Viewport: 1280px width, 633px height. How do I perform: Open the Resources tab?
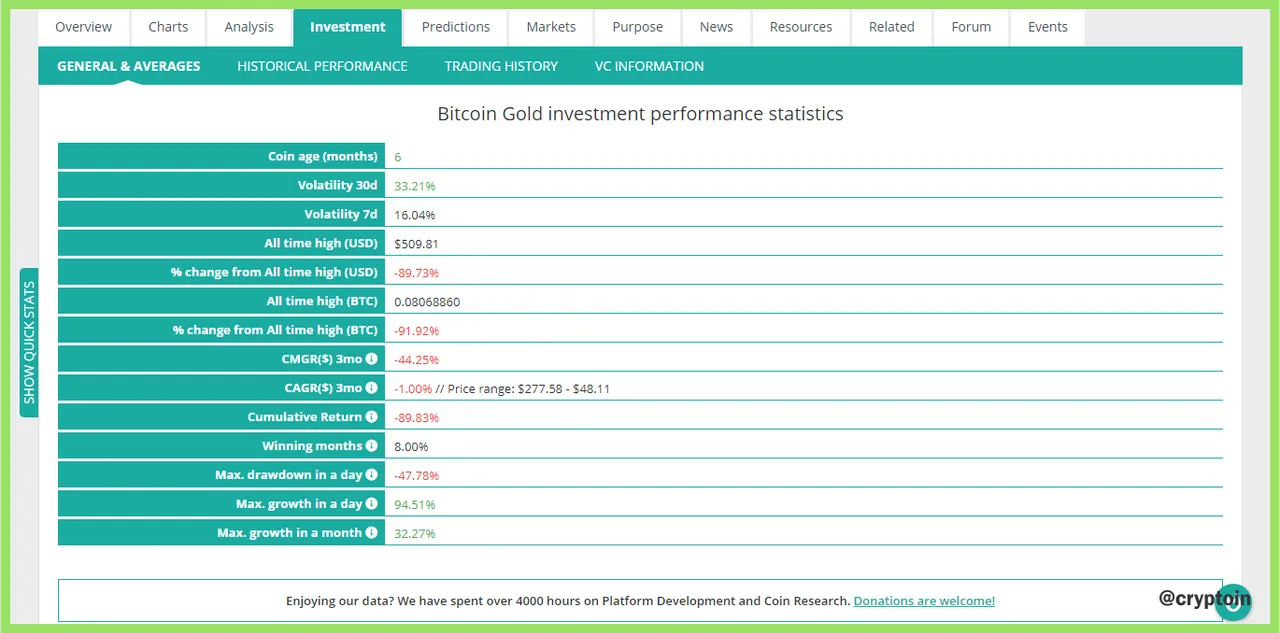click(801, 27)
